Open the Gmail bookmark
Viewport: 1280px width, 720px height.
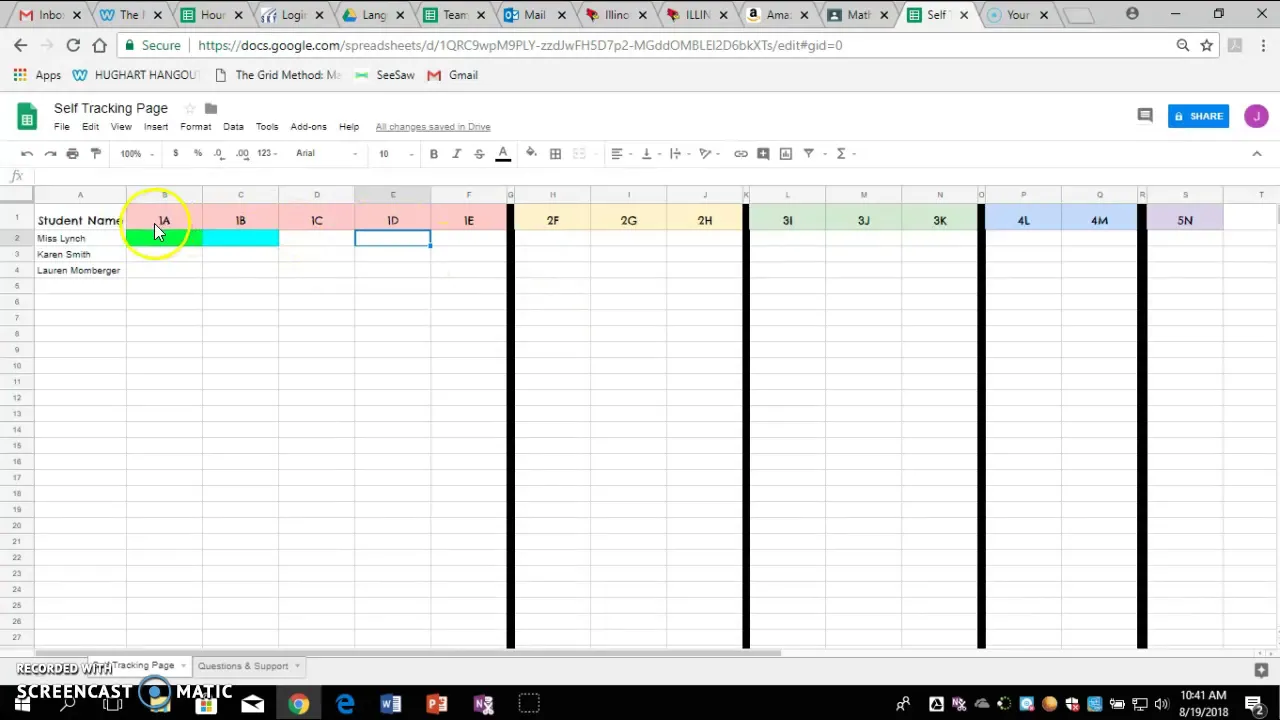coord(452,75)
